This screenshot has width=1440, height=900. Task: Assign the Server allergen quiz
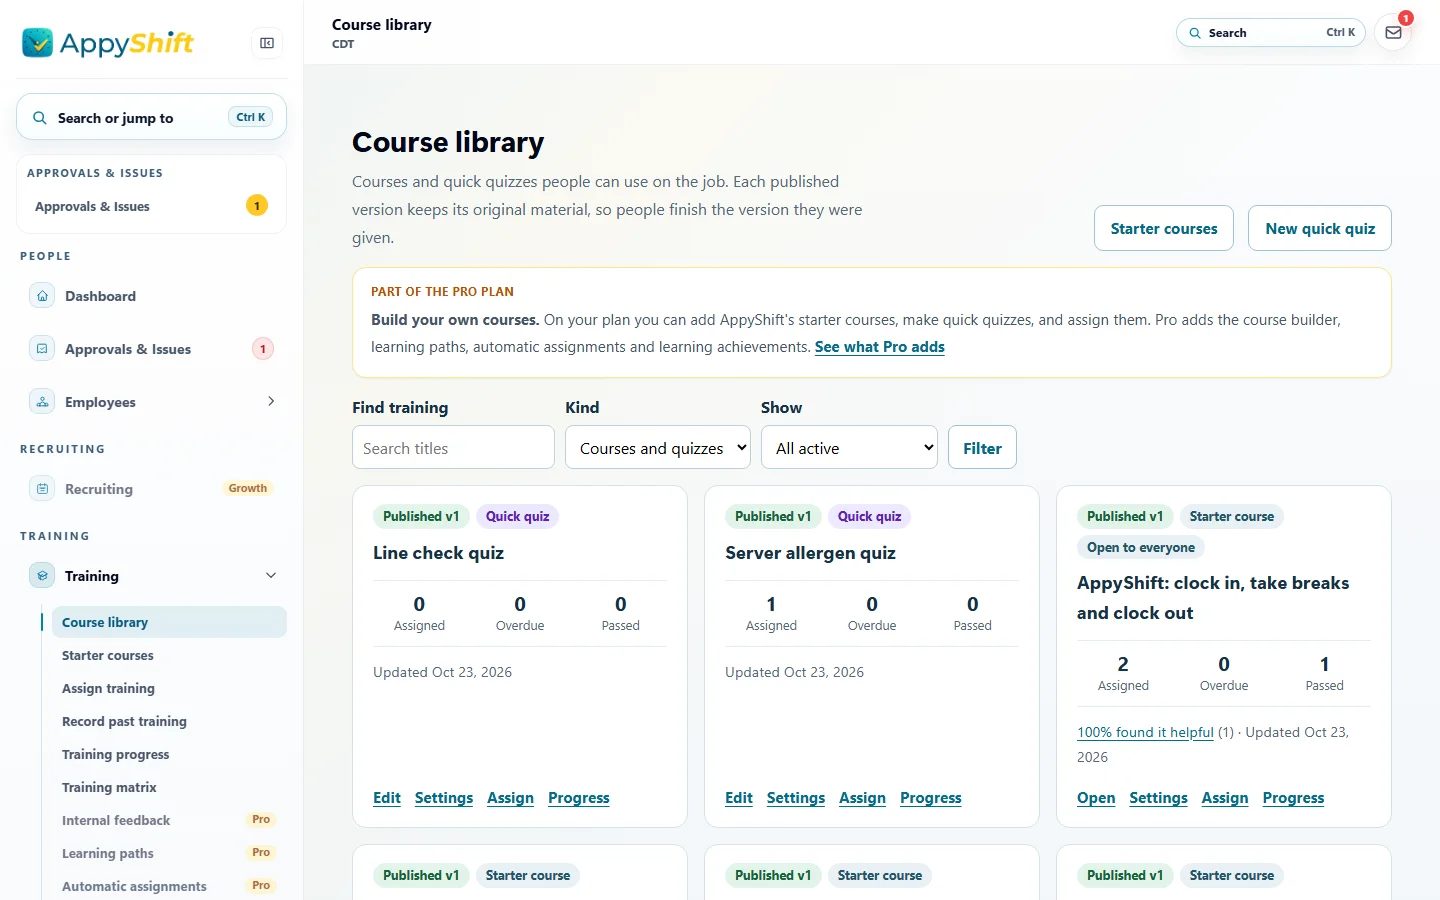[x=862, y=798]
